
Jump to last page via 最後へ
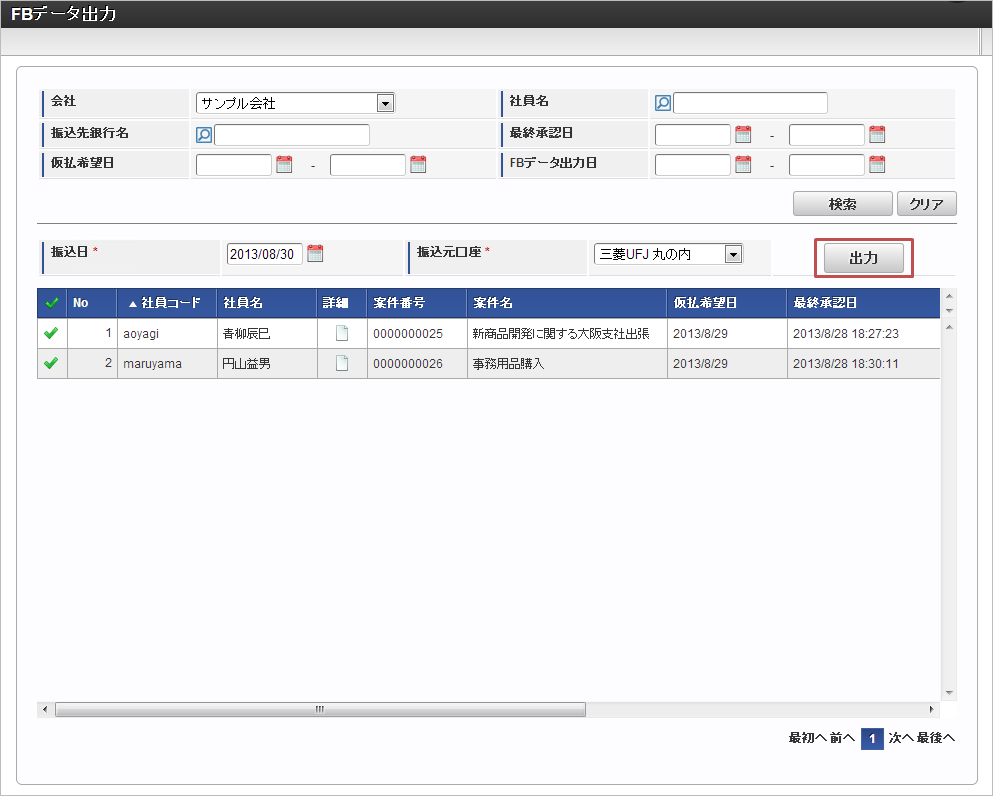point(936,739)
